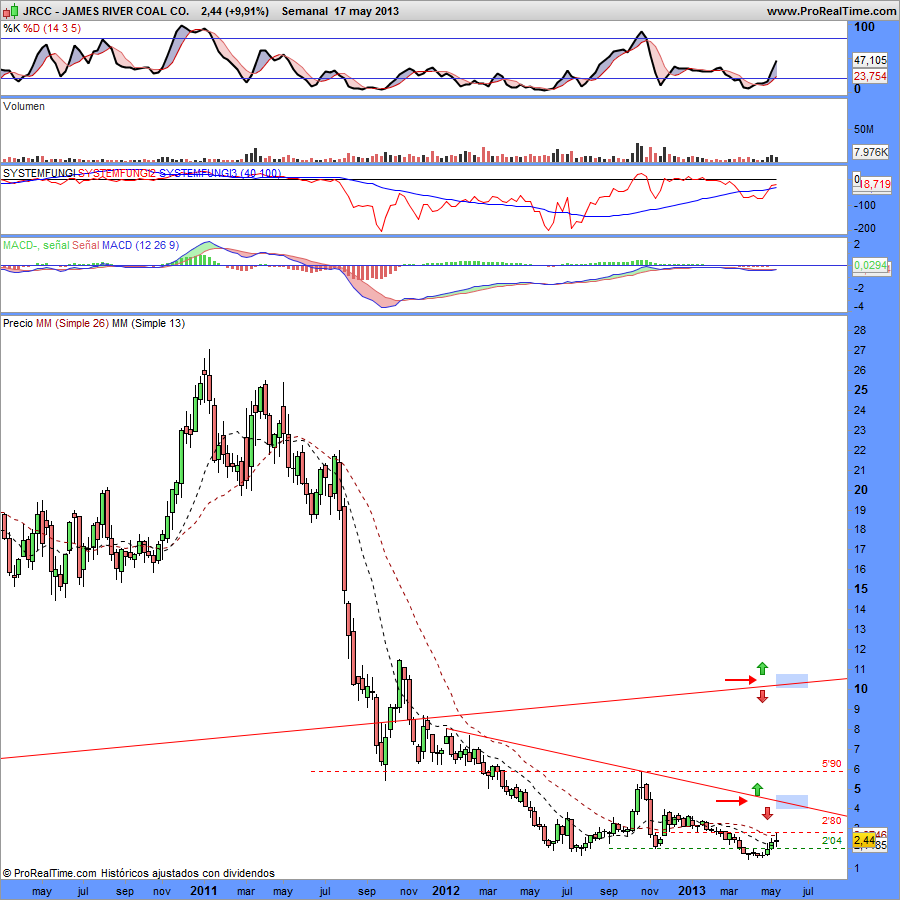This screenshot has height=900, width=900.
Task: Open the www.ProRealTime.com link
Action: pos(832,11)
